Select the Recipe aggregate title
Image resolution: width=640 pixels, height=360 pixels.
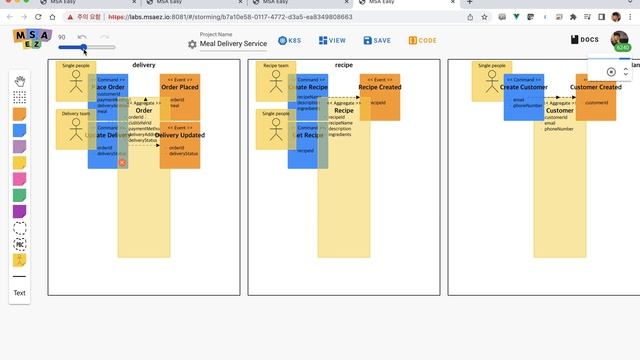pos(344,110)
